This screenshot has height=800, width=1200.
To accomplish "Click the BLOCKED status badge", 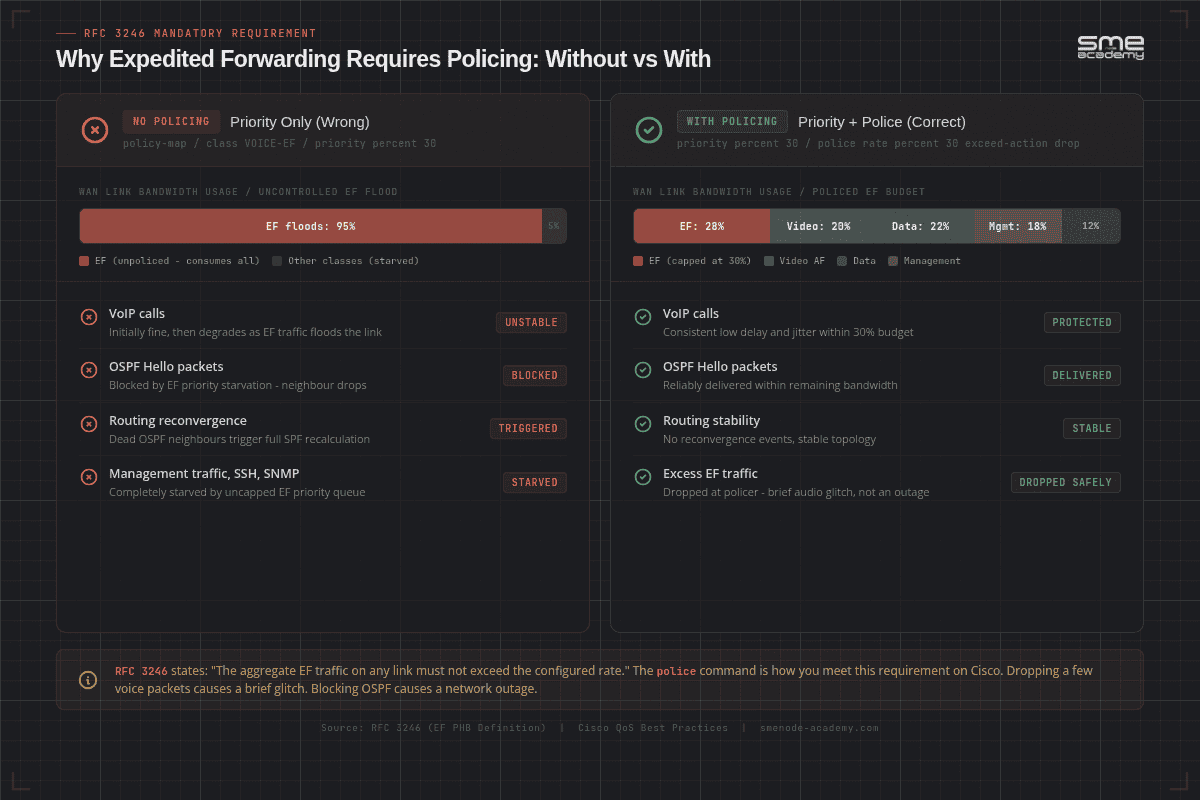I will click(x=535, y=375).
